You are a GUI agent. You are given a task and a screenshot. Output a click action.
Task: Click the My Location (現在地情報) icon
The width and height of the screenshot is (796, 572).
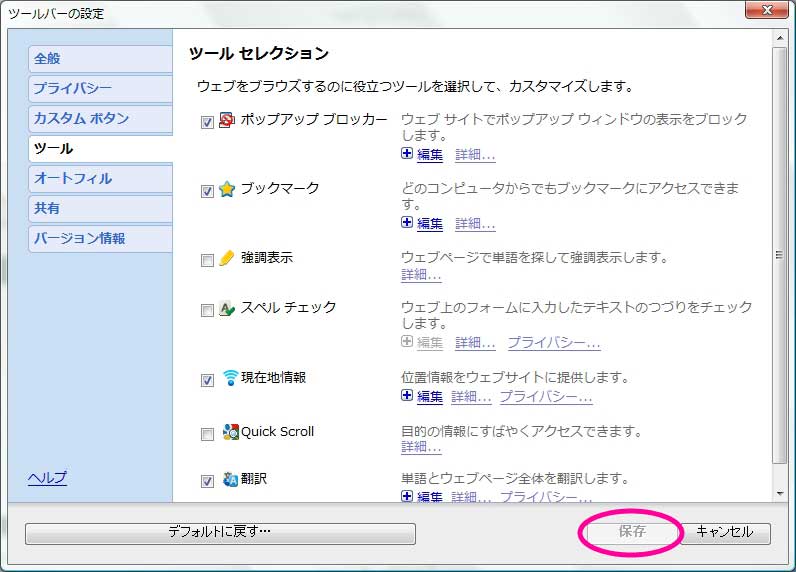pos(230,378)
